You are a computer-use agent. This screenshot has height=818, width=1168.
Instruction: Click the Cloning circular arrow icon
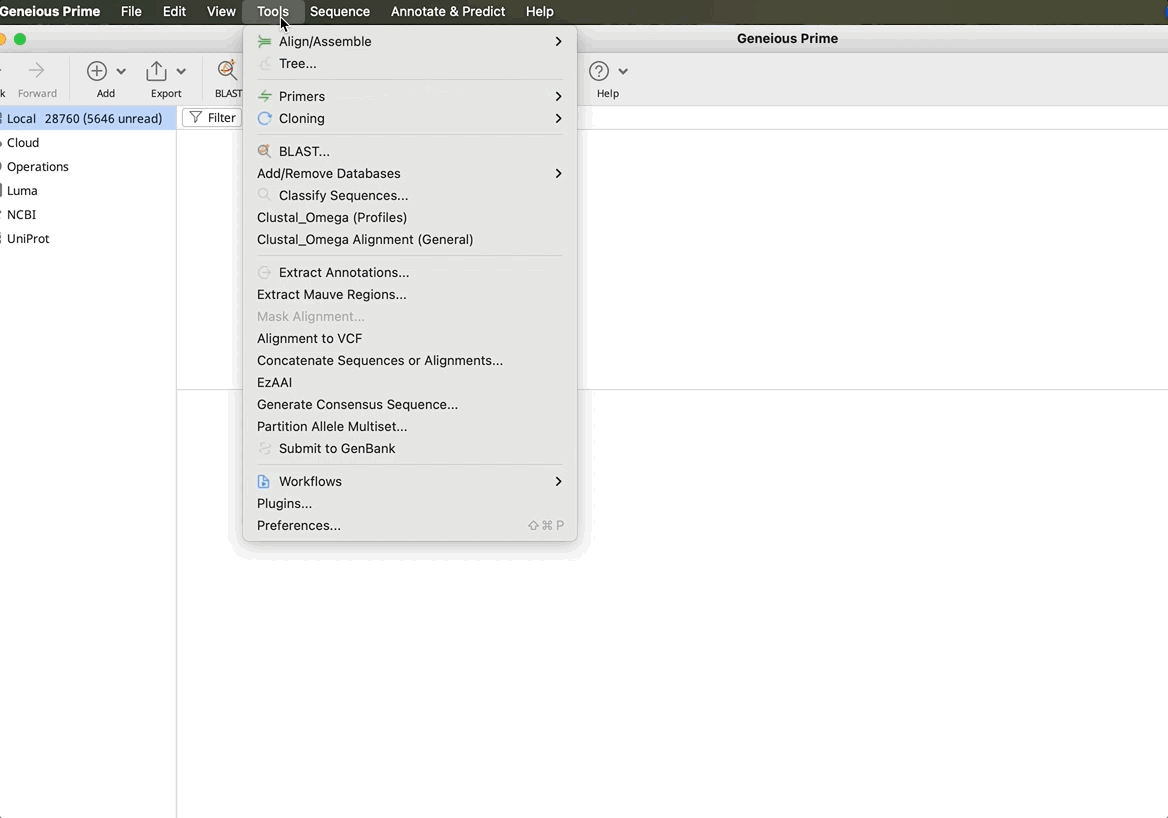(x=264, y=118)
